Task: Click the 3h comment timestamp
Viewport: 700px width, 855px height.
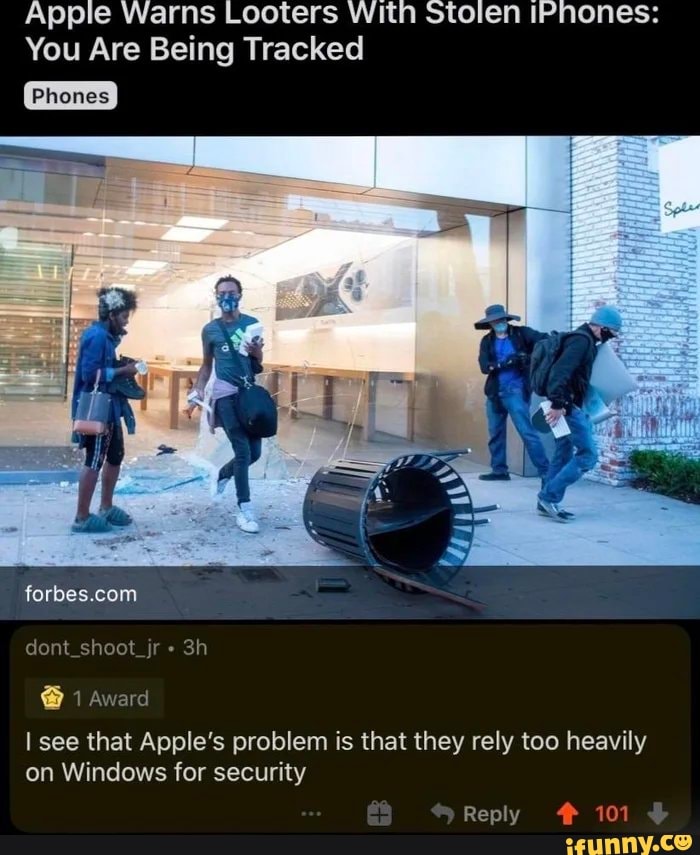Action: pos(195,647)
